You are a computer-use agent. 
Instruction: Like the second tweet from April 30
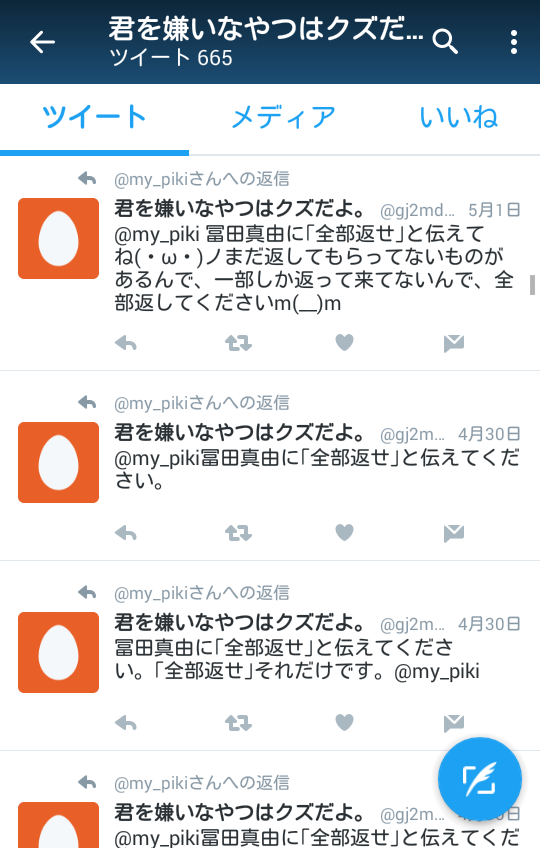344,533
